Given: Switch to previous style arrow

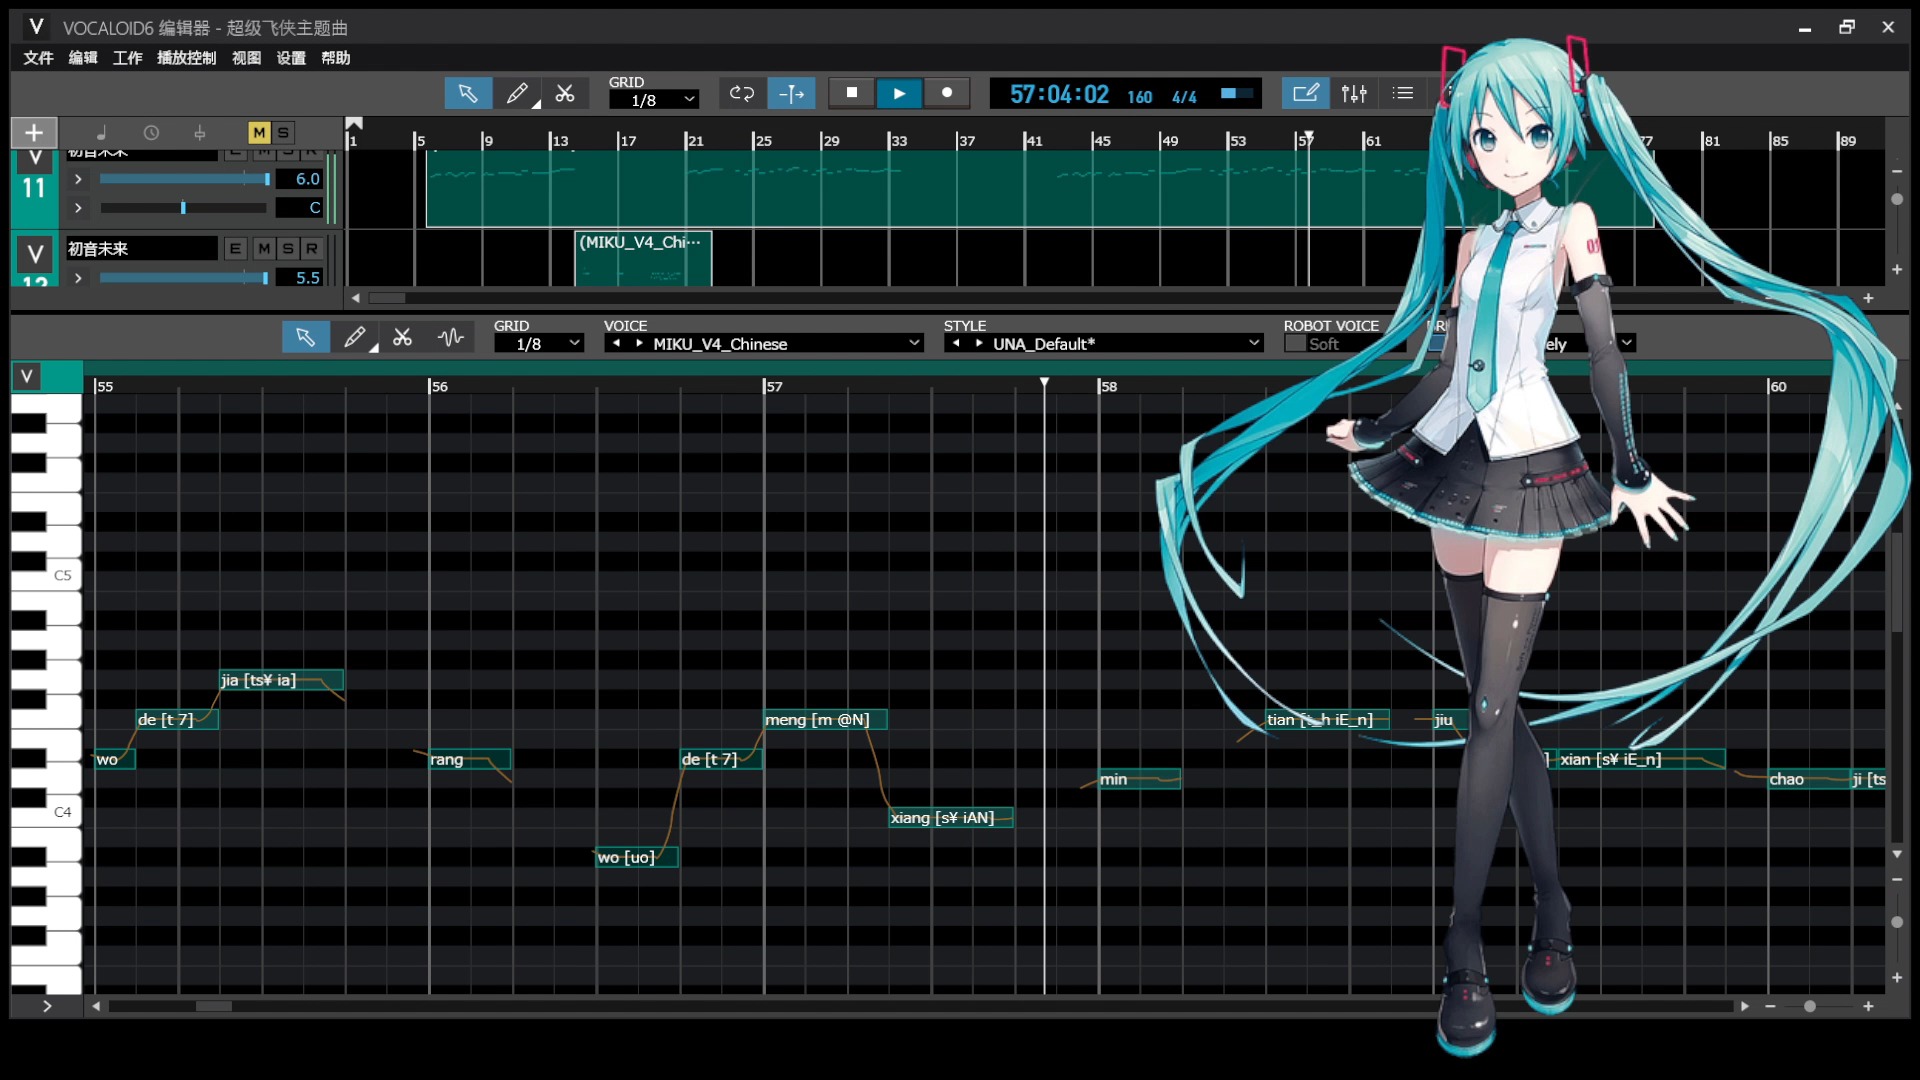Looking at the screenshot, I should pos(956,343).
